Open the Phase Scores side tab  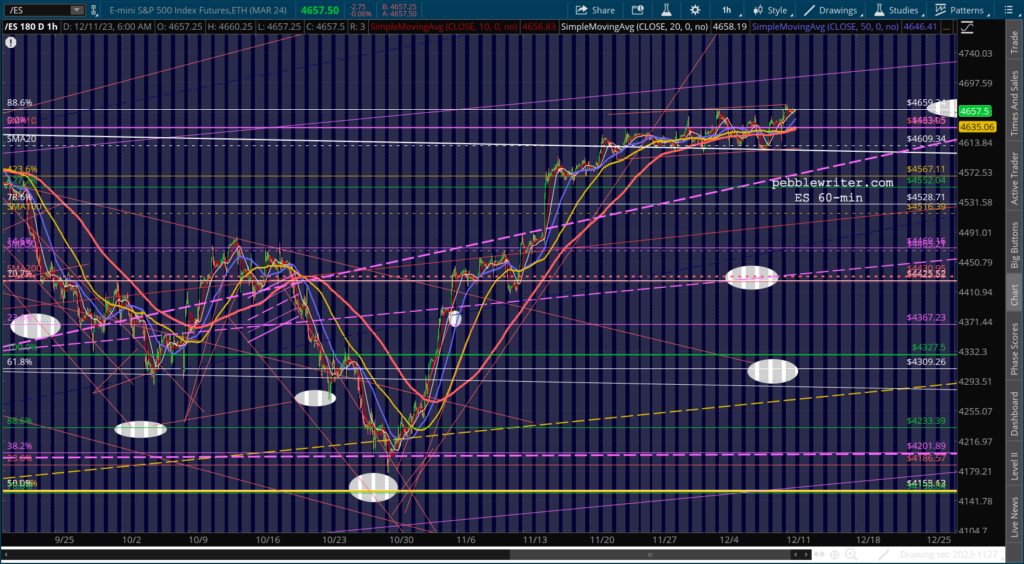[1014, 348]
